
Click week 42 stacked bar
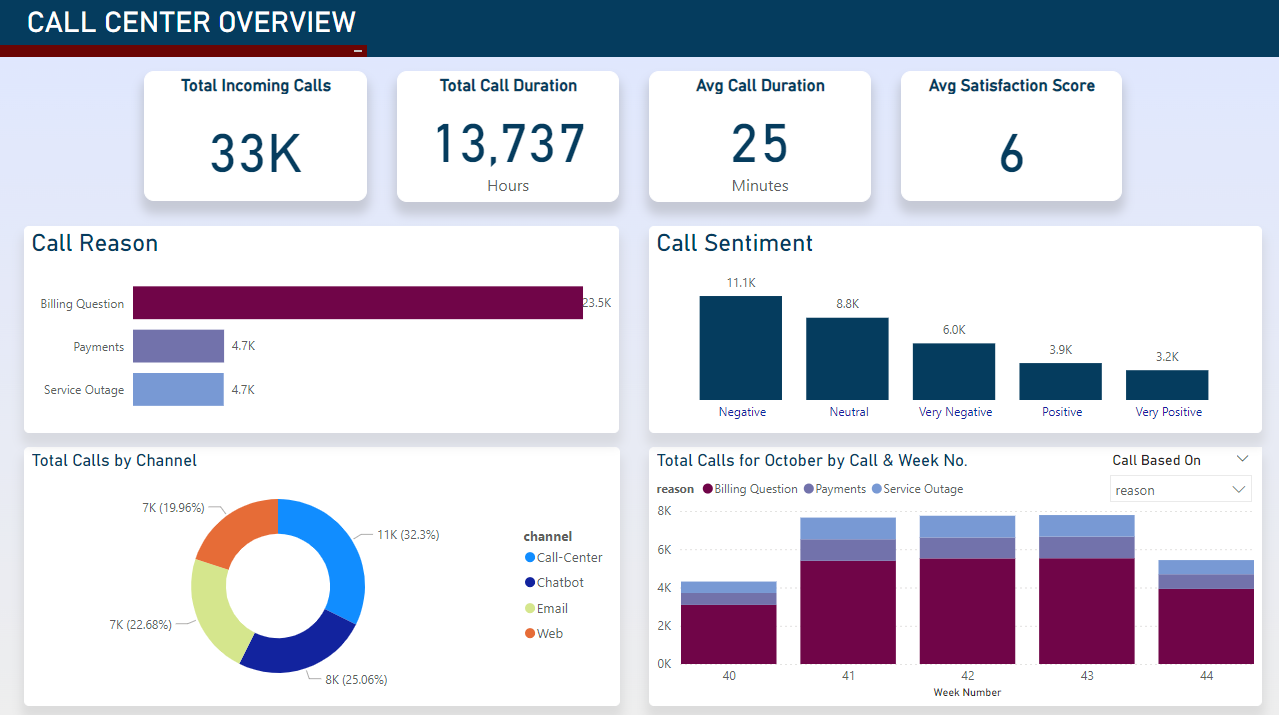tap(967, 590)
